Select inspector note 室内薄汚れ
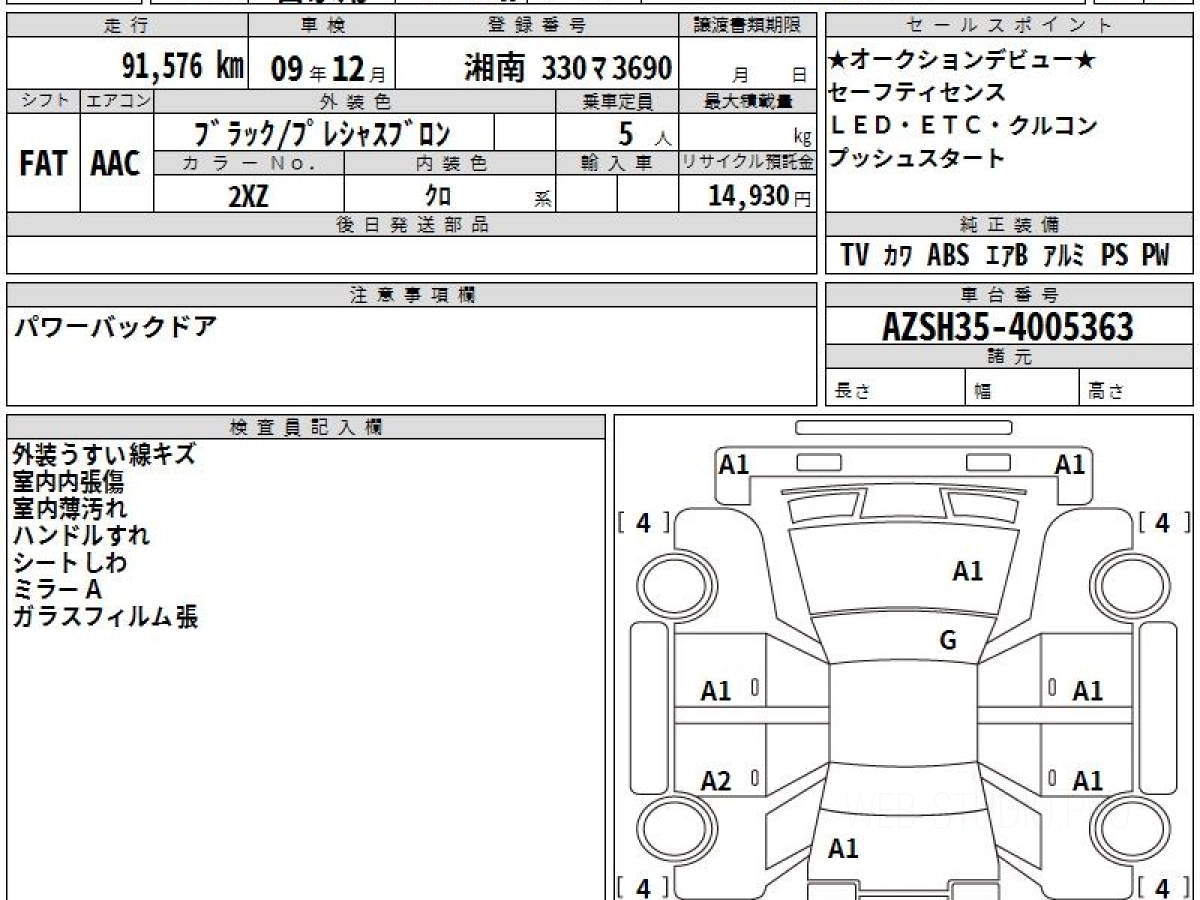The width and height of the screenshot is (1200, 900). (x=70, y=508)
